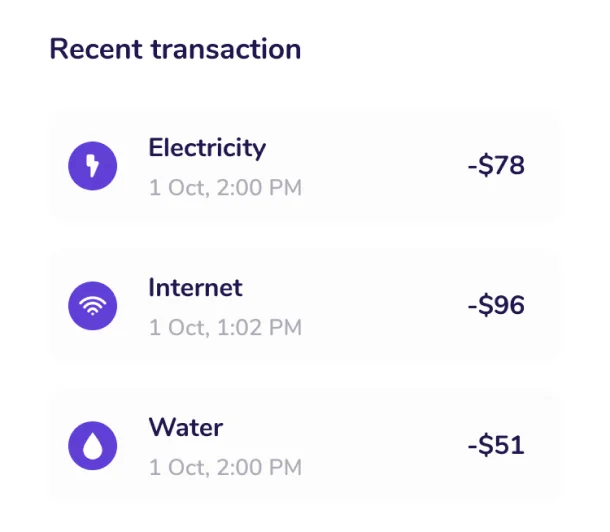Click the Electricity lightning bolt icon

[x=92, y=166]
